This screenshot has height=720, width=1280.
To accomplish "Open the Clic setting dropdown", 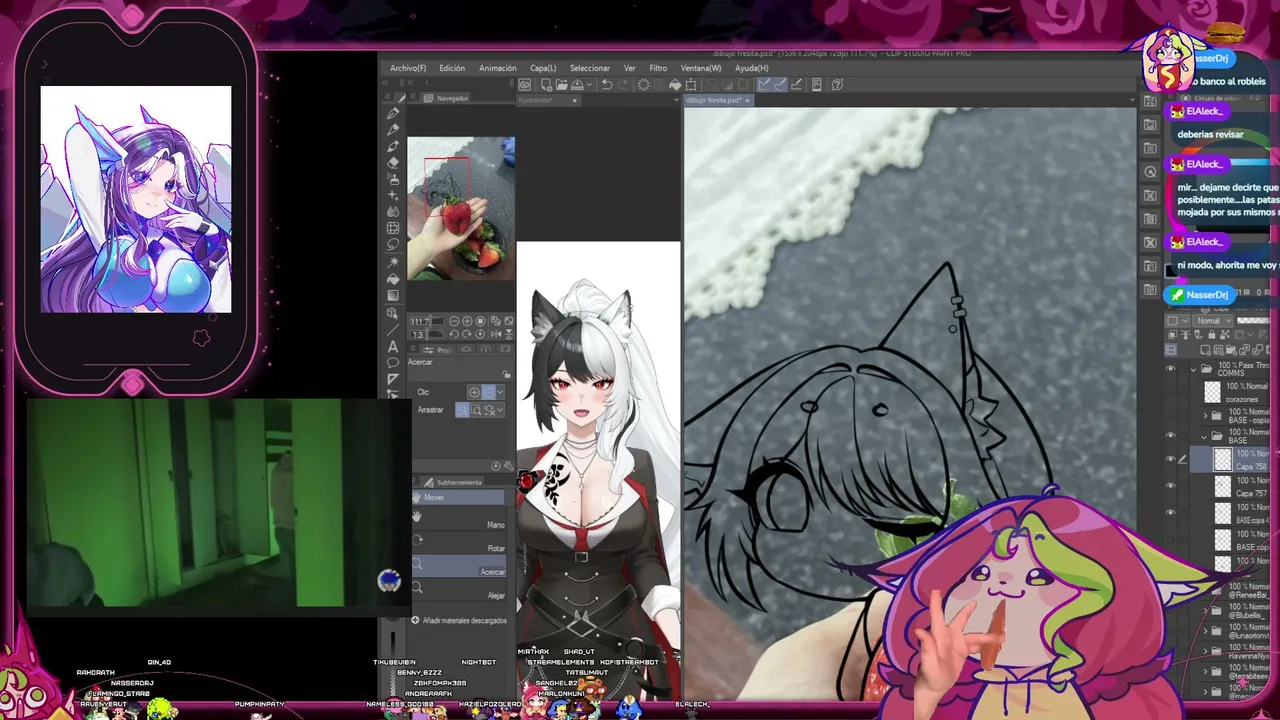I will (500, 392).
